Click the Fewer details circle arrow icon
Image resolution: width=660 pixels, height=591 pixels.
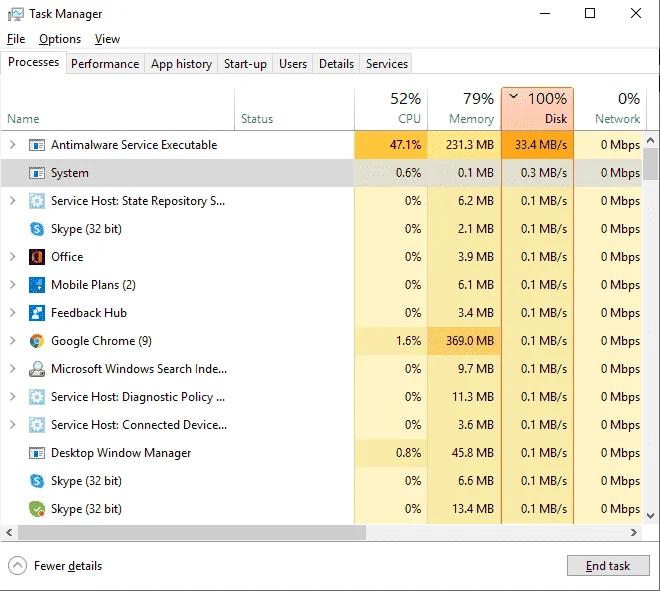[x=17, y=566]
